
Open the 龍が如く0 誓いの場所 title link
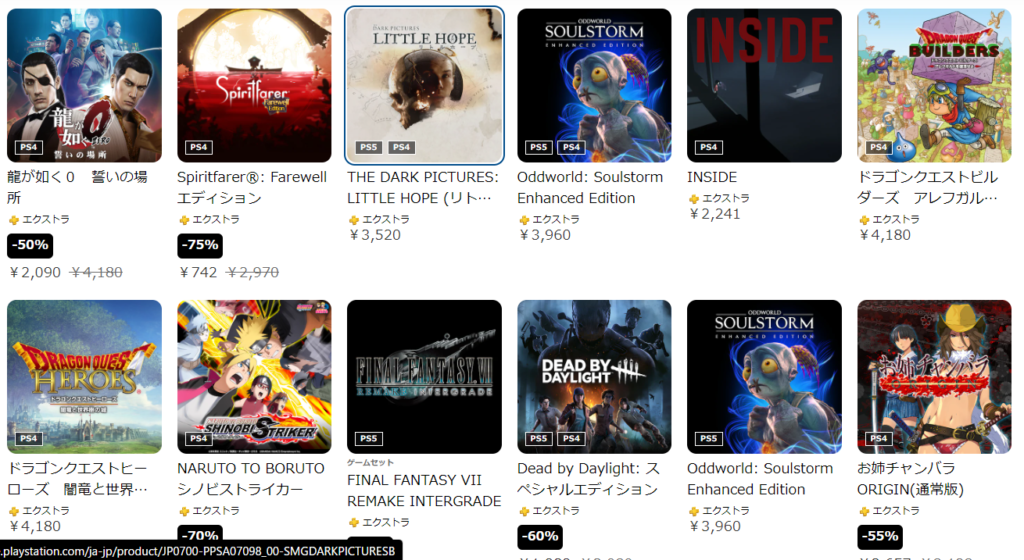pyautogui.click(x=77, y=187)
